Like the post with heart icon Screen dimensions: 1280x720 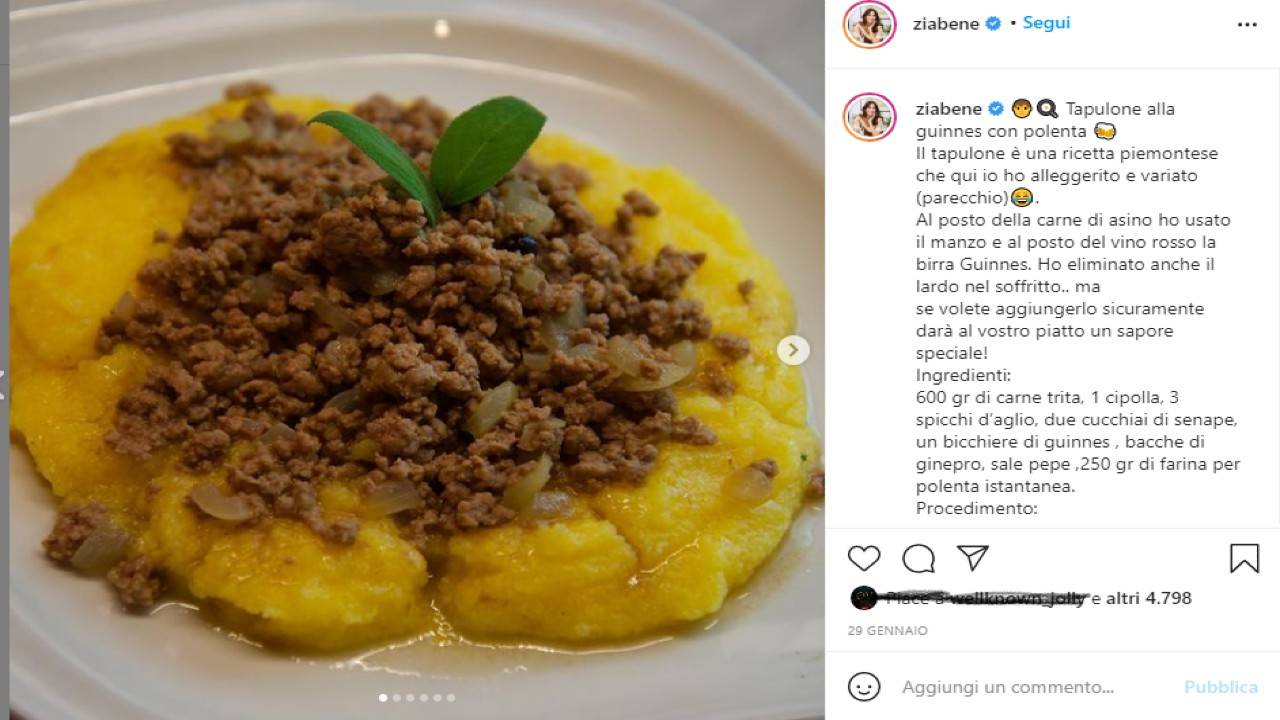pos(864,558)
